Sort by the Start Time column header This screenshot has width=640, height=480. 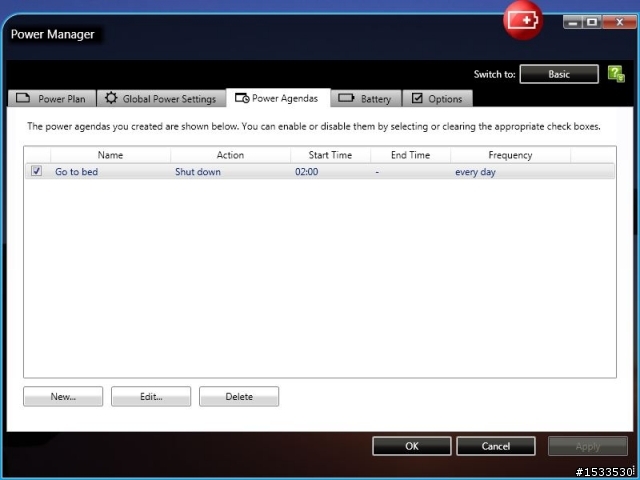(330, 155)
